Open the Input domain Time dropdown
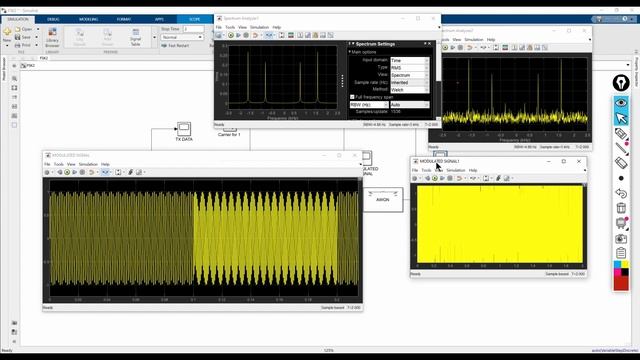The width and height of the screenshot is (640, 360). coord(410,60)
